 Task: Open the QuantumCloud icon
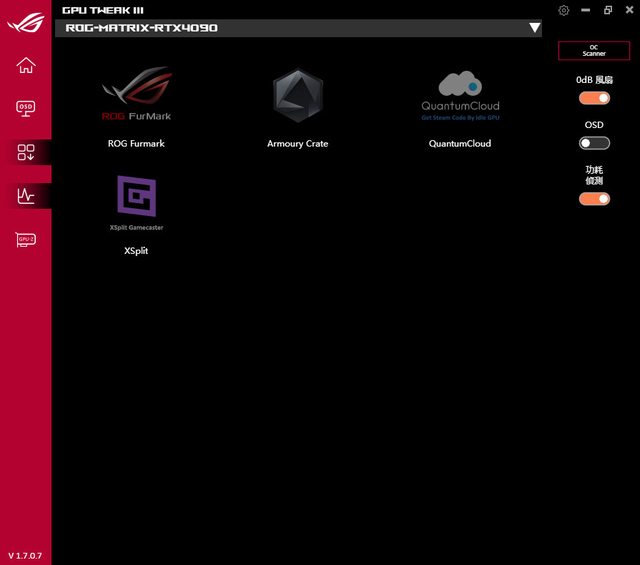[x=460, y=96]
